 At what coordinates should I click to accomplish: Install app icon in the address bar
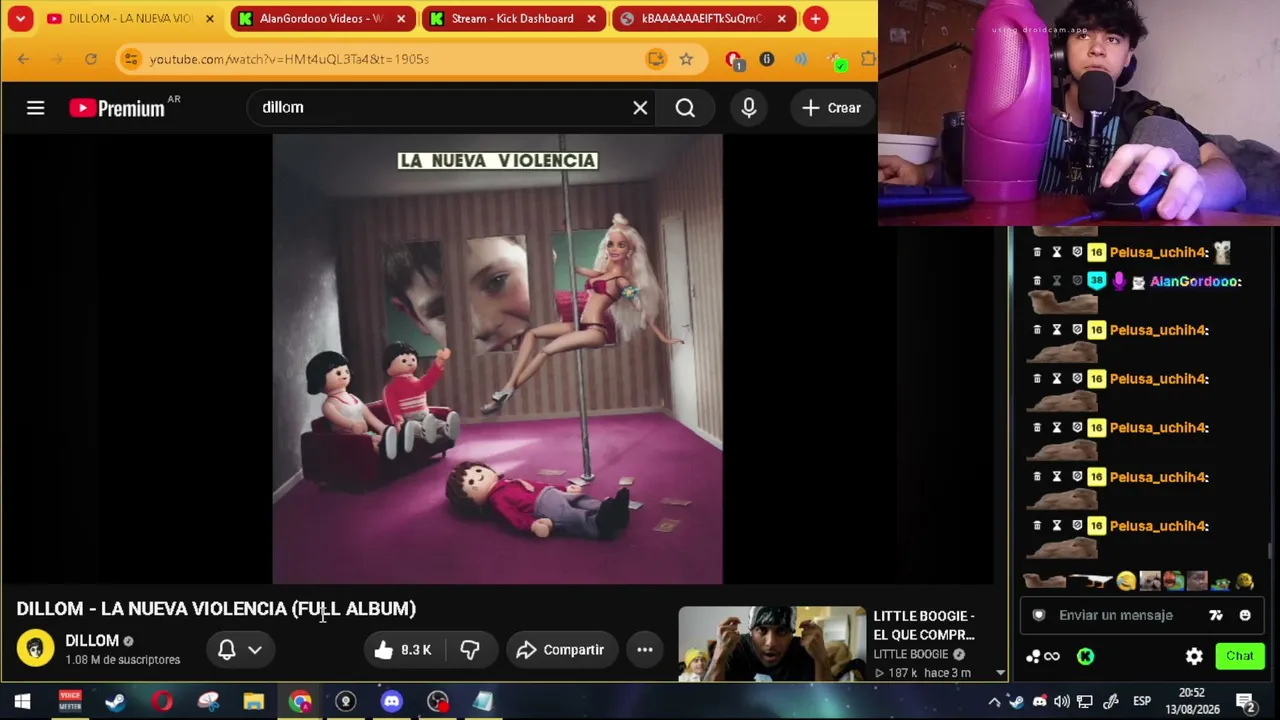(x=655, y=59)
